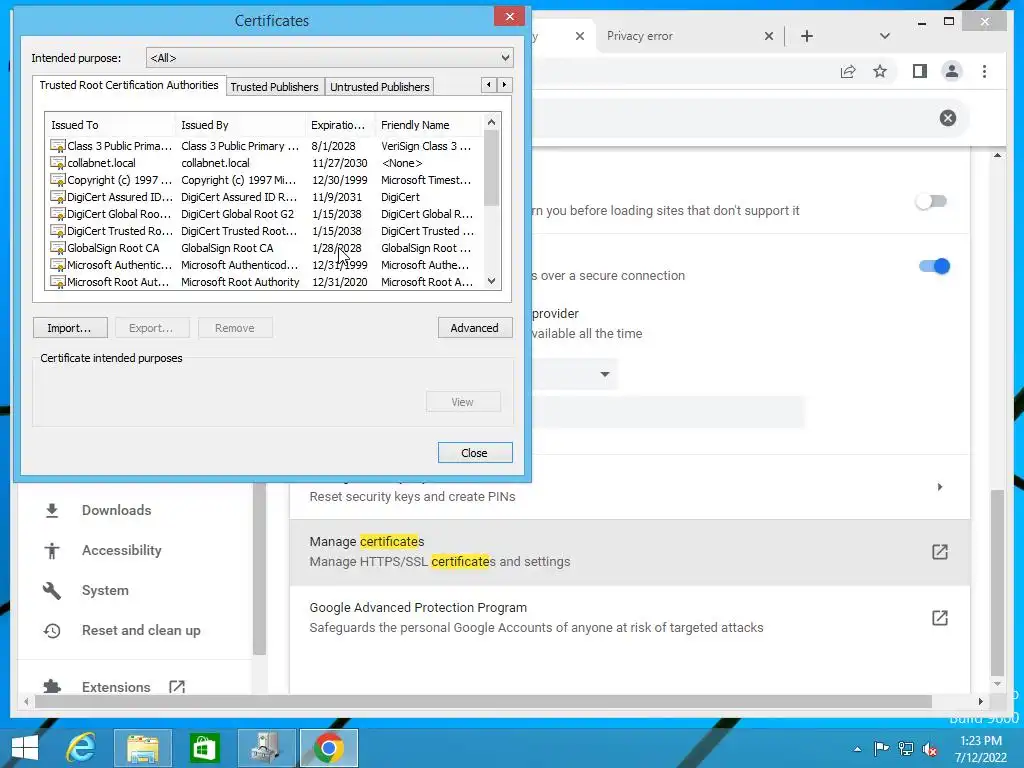Click the taskbar clock showing 1:23 PM
The image size is (1024, 768).
tap(980, 748)
